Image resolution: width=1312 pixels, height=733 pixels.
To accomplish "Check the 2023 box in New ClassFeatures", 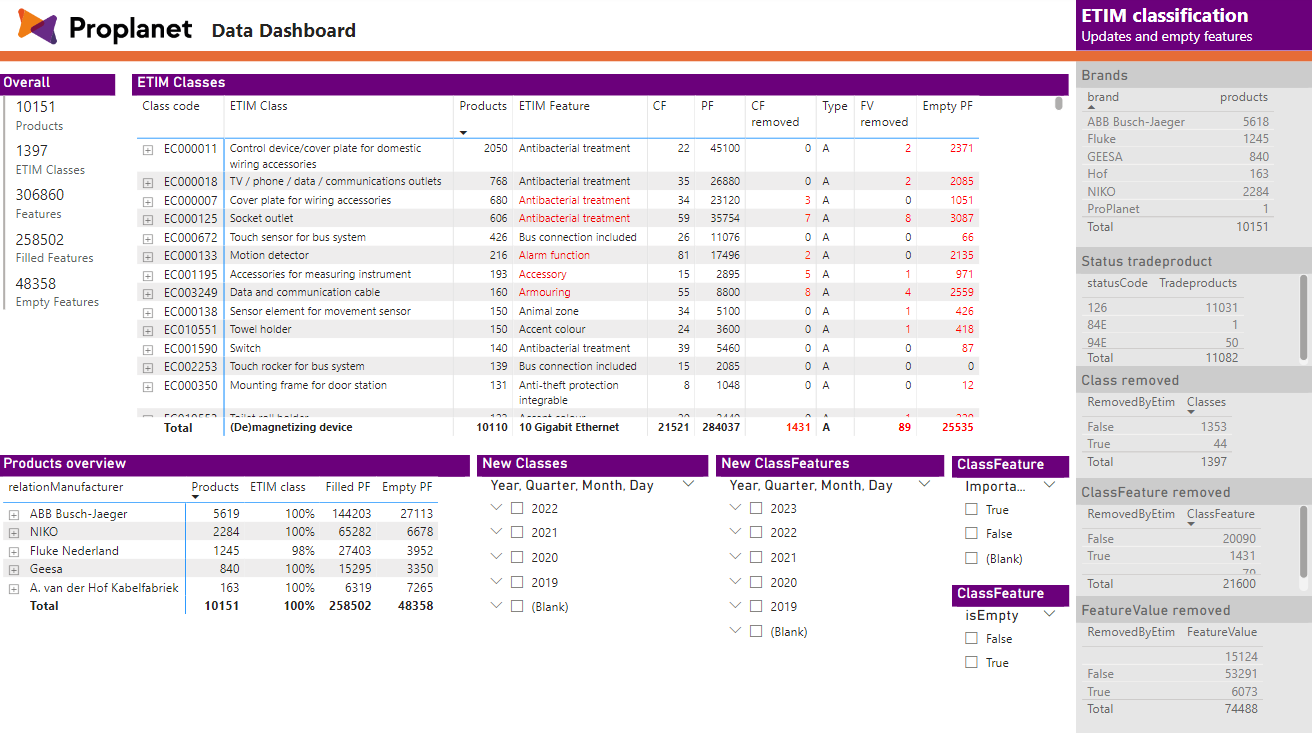I will coord(756,508).
